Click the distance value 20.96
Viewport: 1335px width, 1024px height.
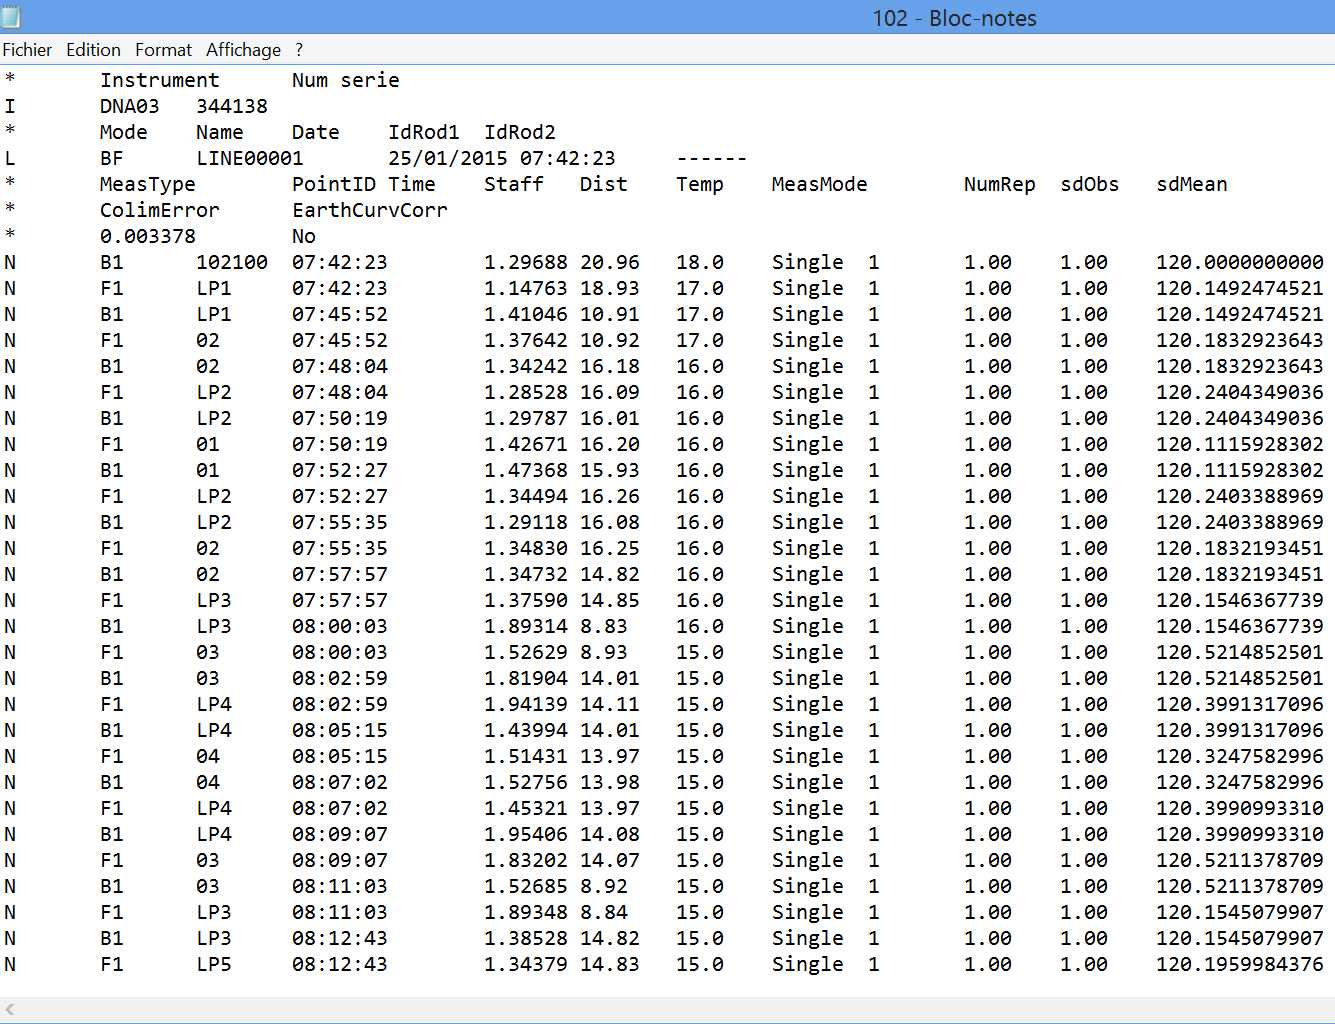tap(610, 262)
